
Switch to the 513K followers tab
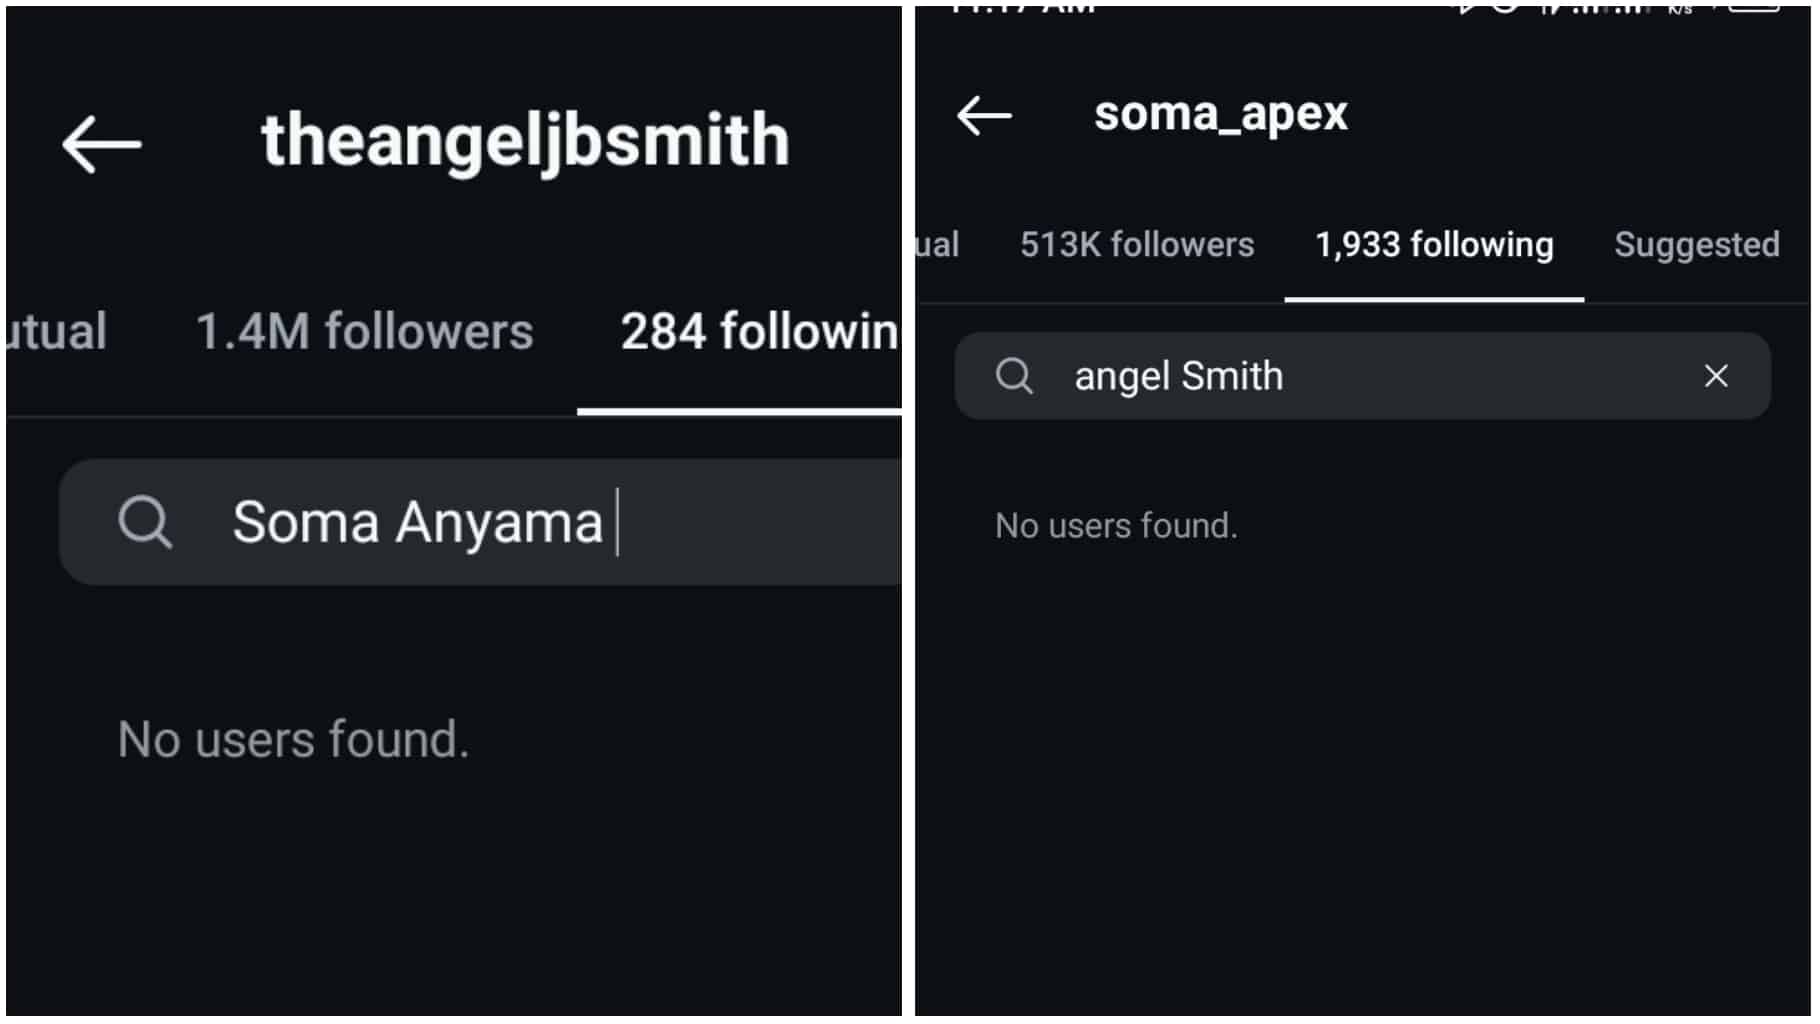(1136, 245)
